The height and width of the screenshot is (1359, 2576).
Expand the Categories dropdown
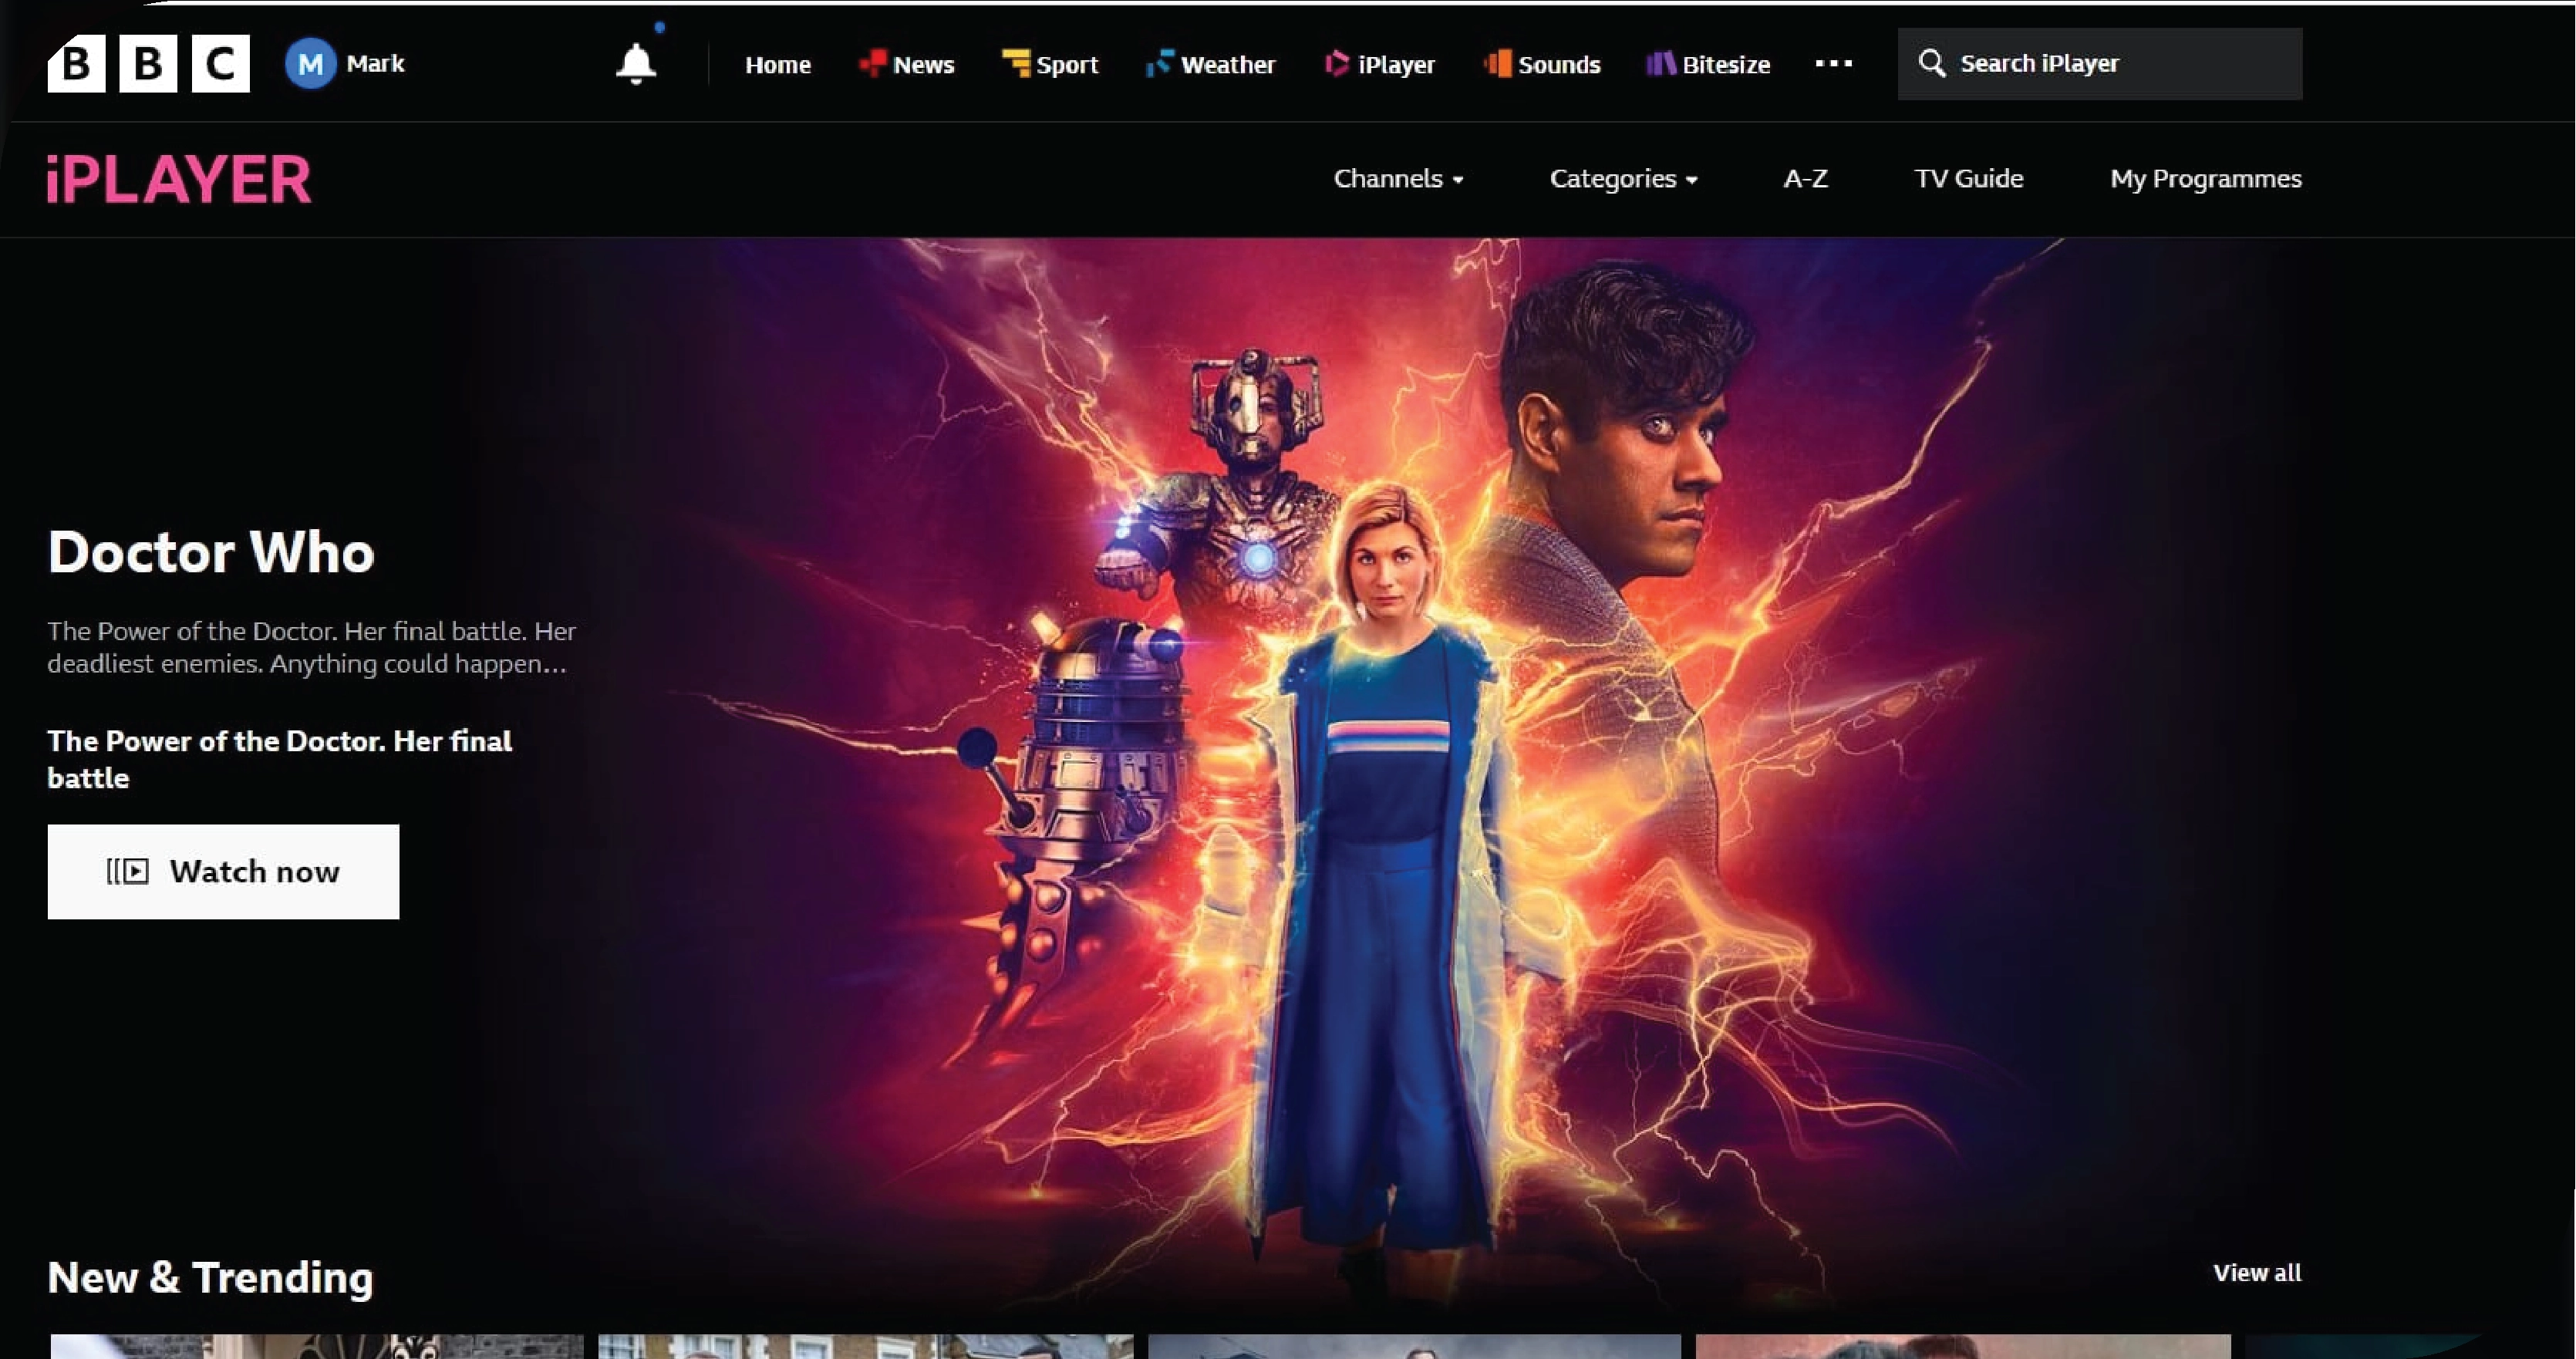[x=1623, y=179]
